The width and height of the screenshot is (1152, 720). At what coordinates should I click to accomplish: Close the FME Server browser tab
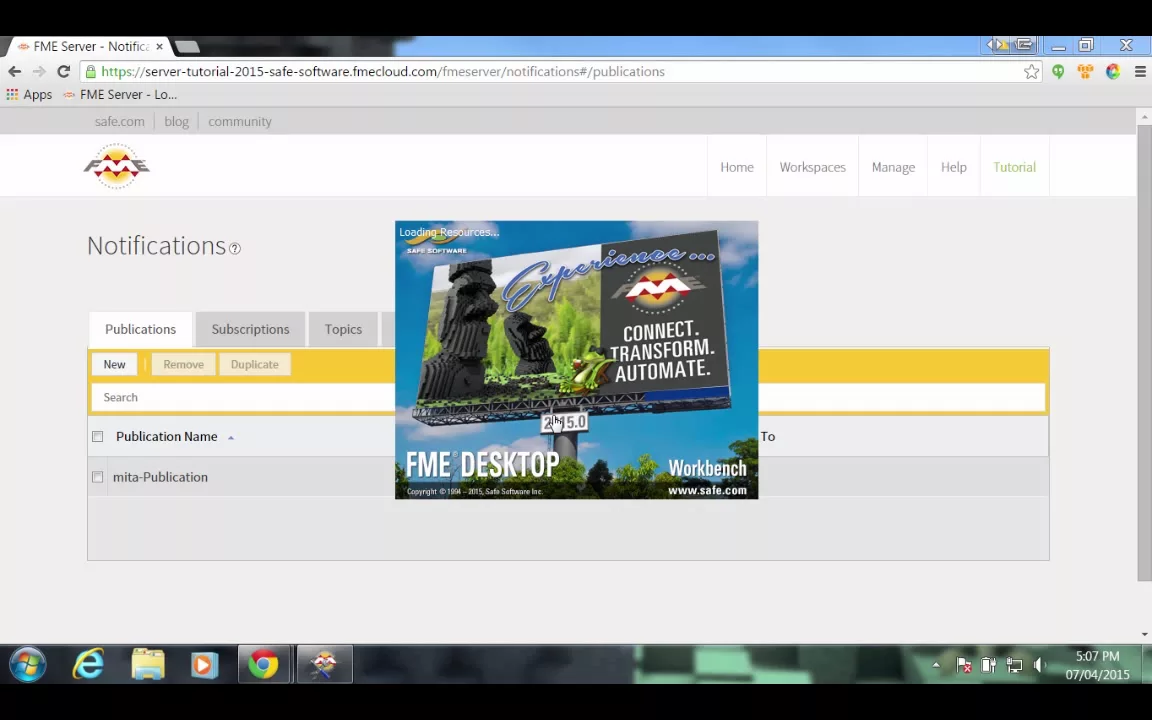click(159, 46)
